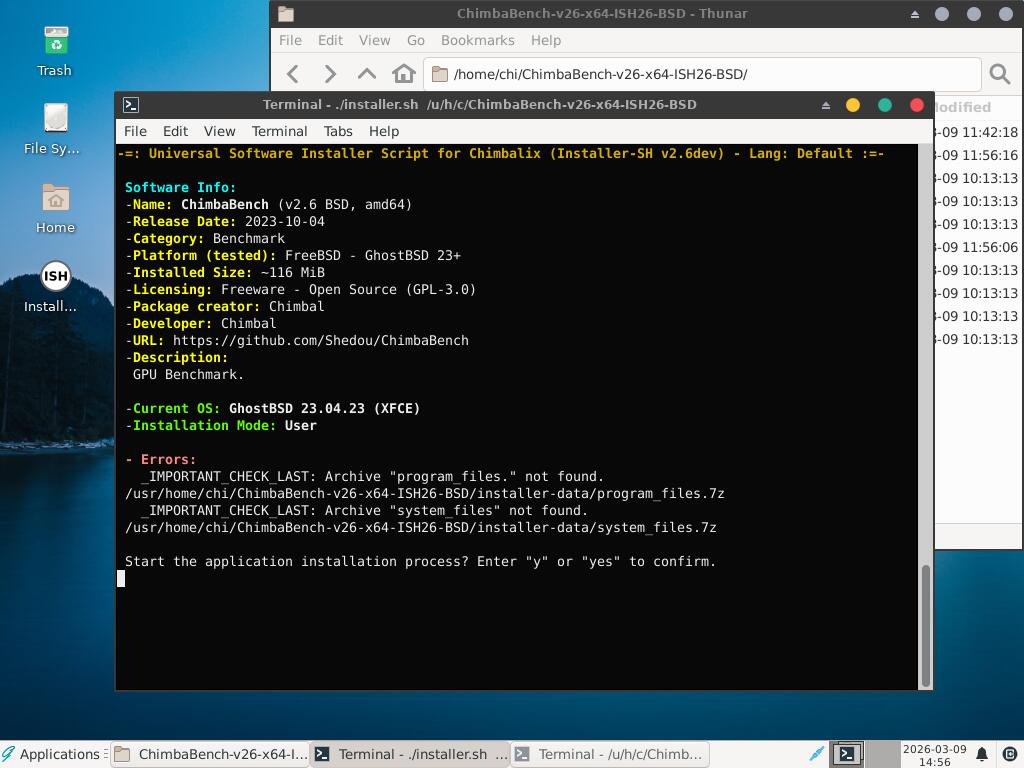Viewport: 1024px width, 768px height.
Task: Click the Modified column header in Thunar
Action: tap(964, 107)
